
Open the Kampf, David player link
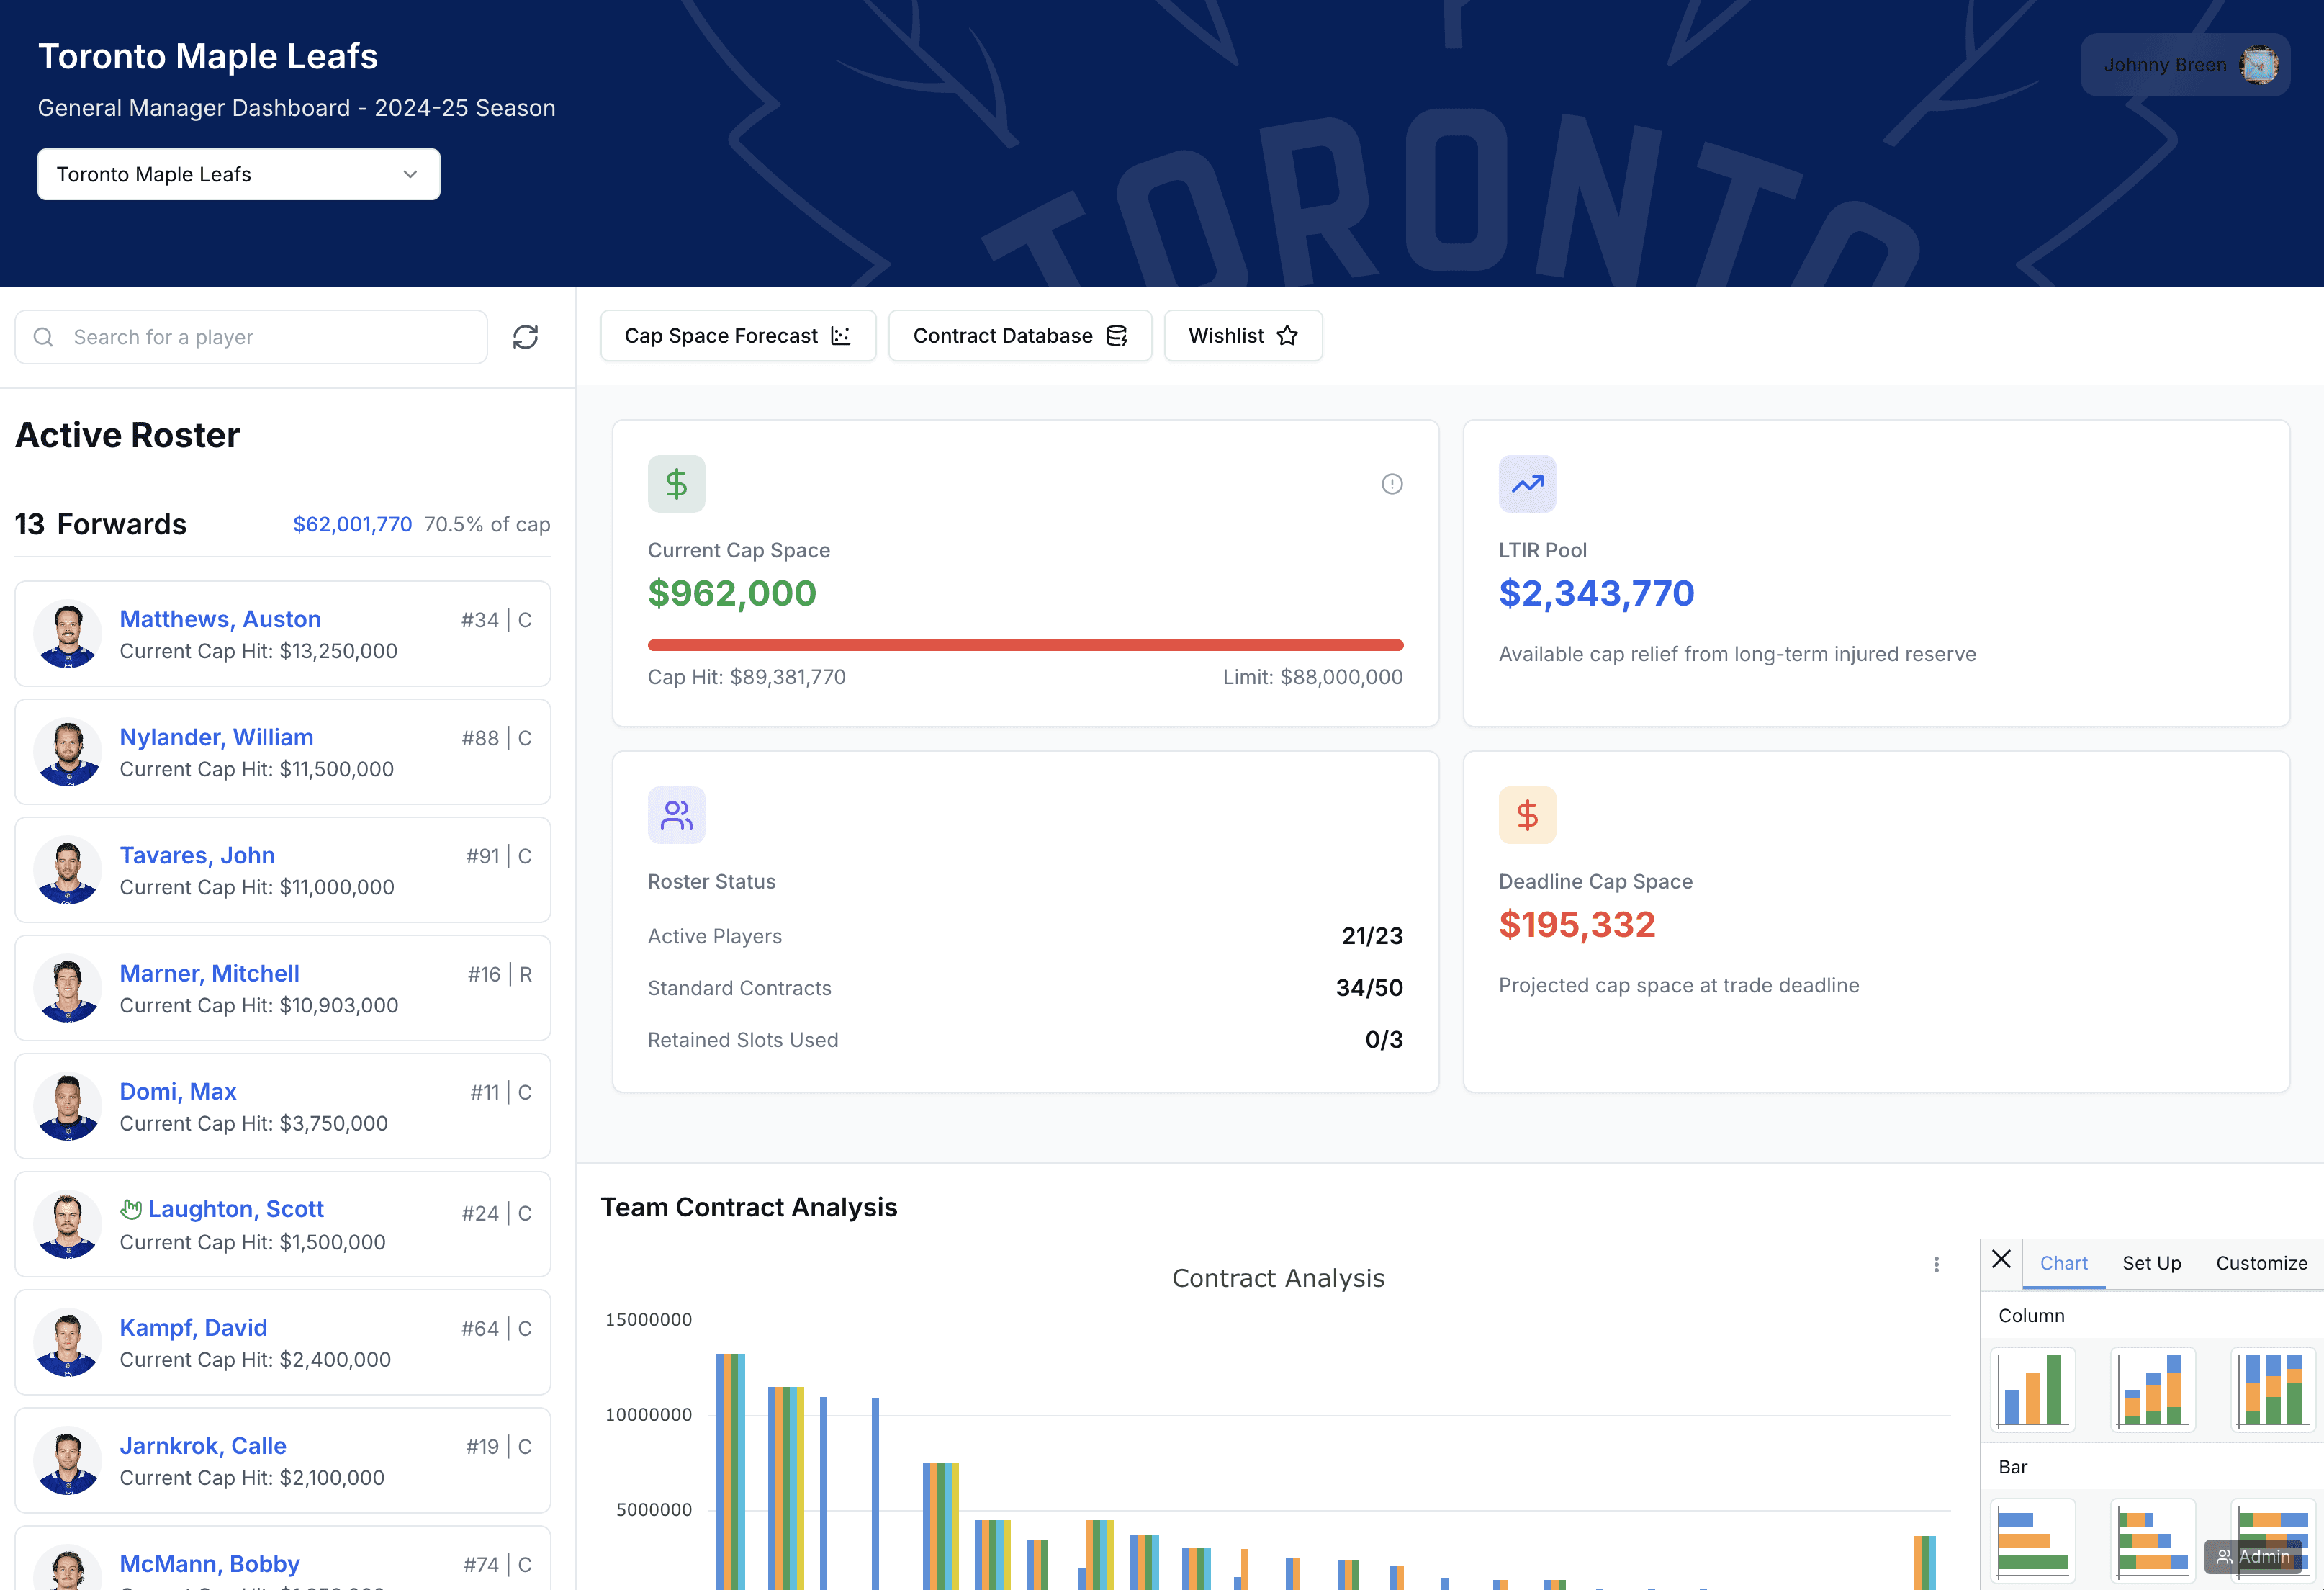193,1327
